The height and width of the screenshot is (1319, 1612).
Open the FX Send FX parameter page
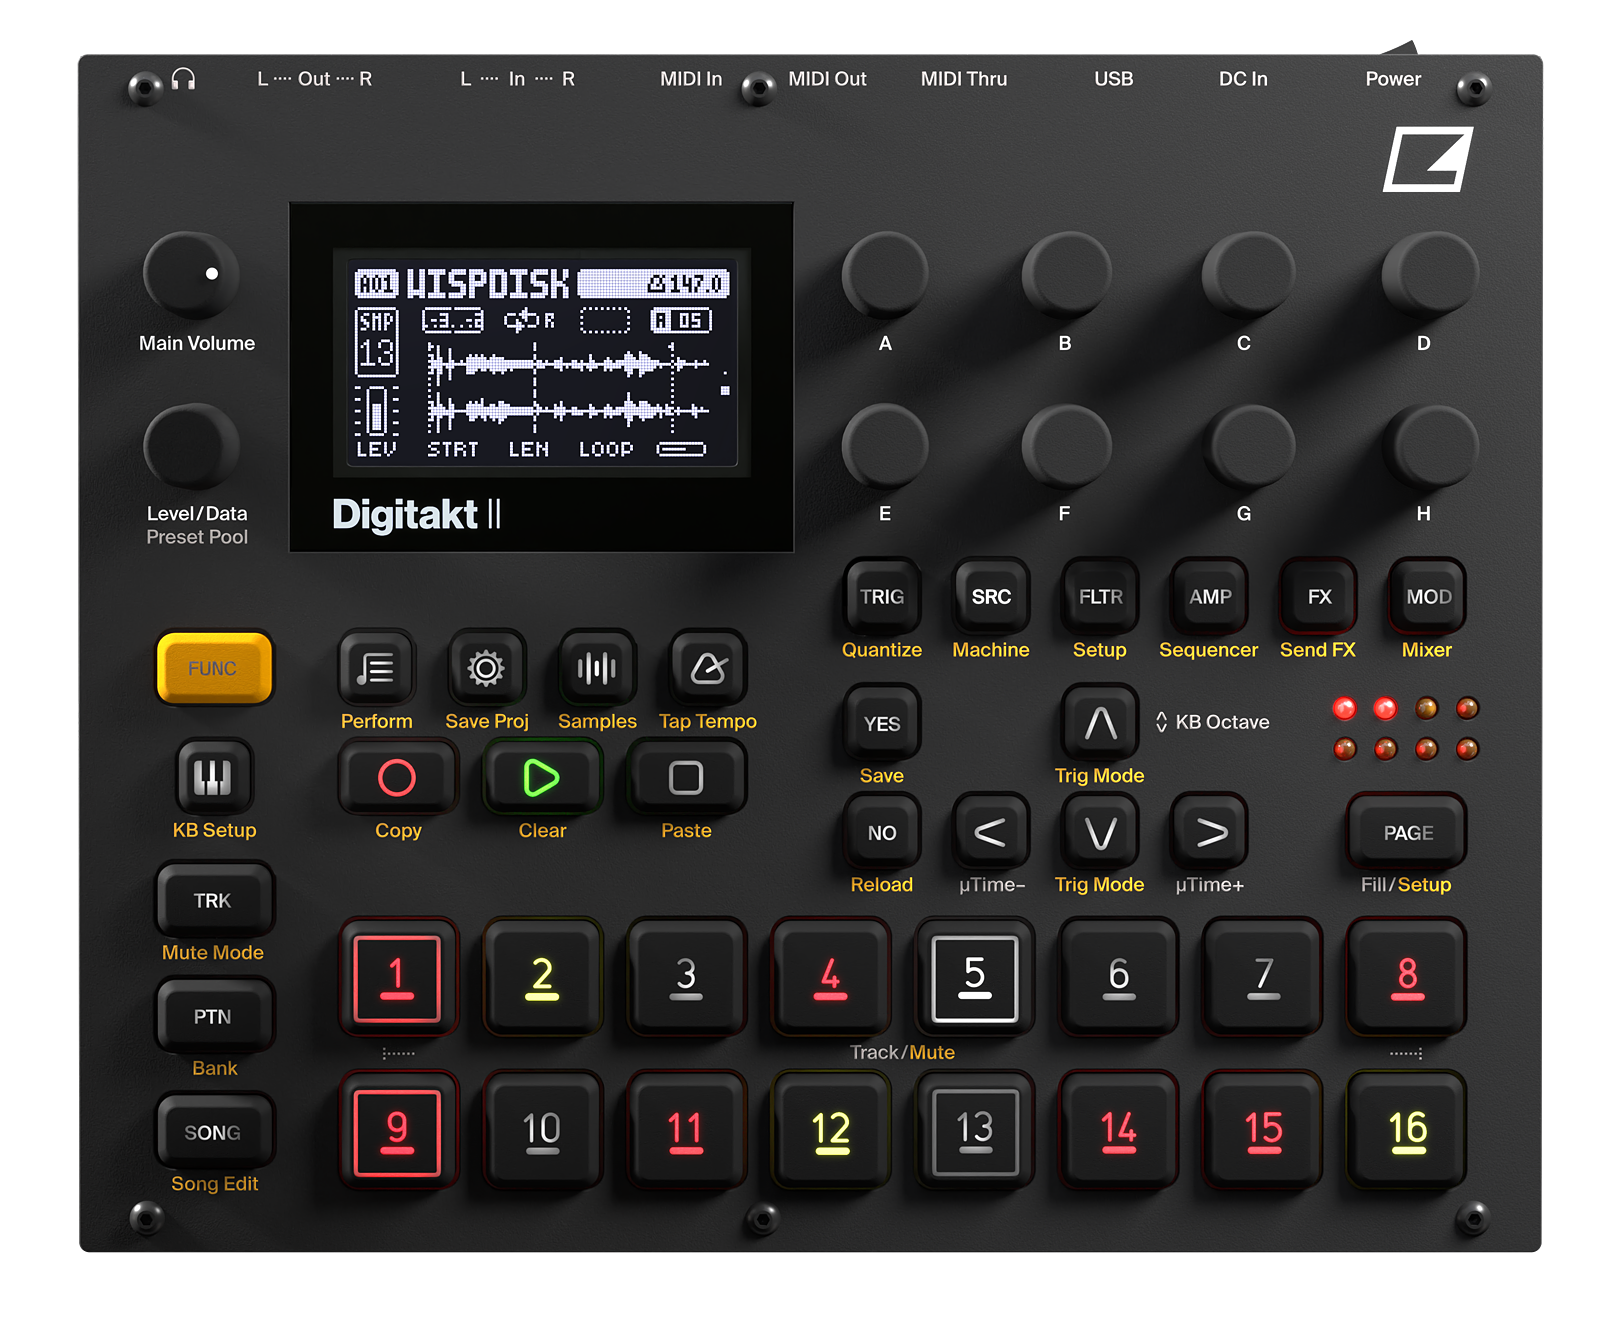pos(1319,595)
